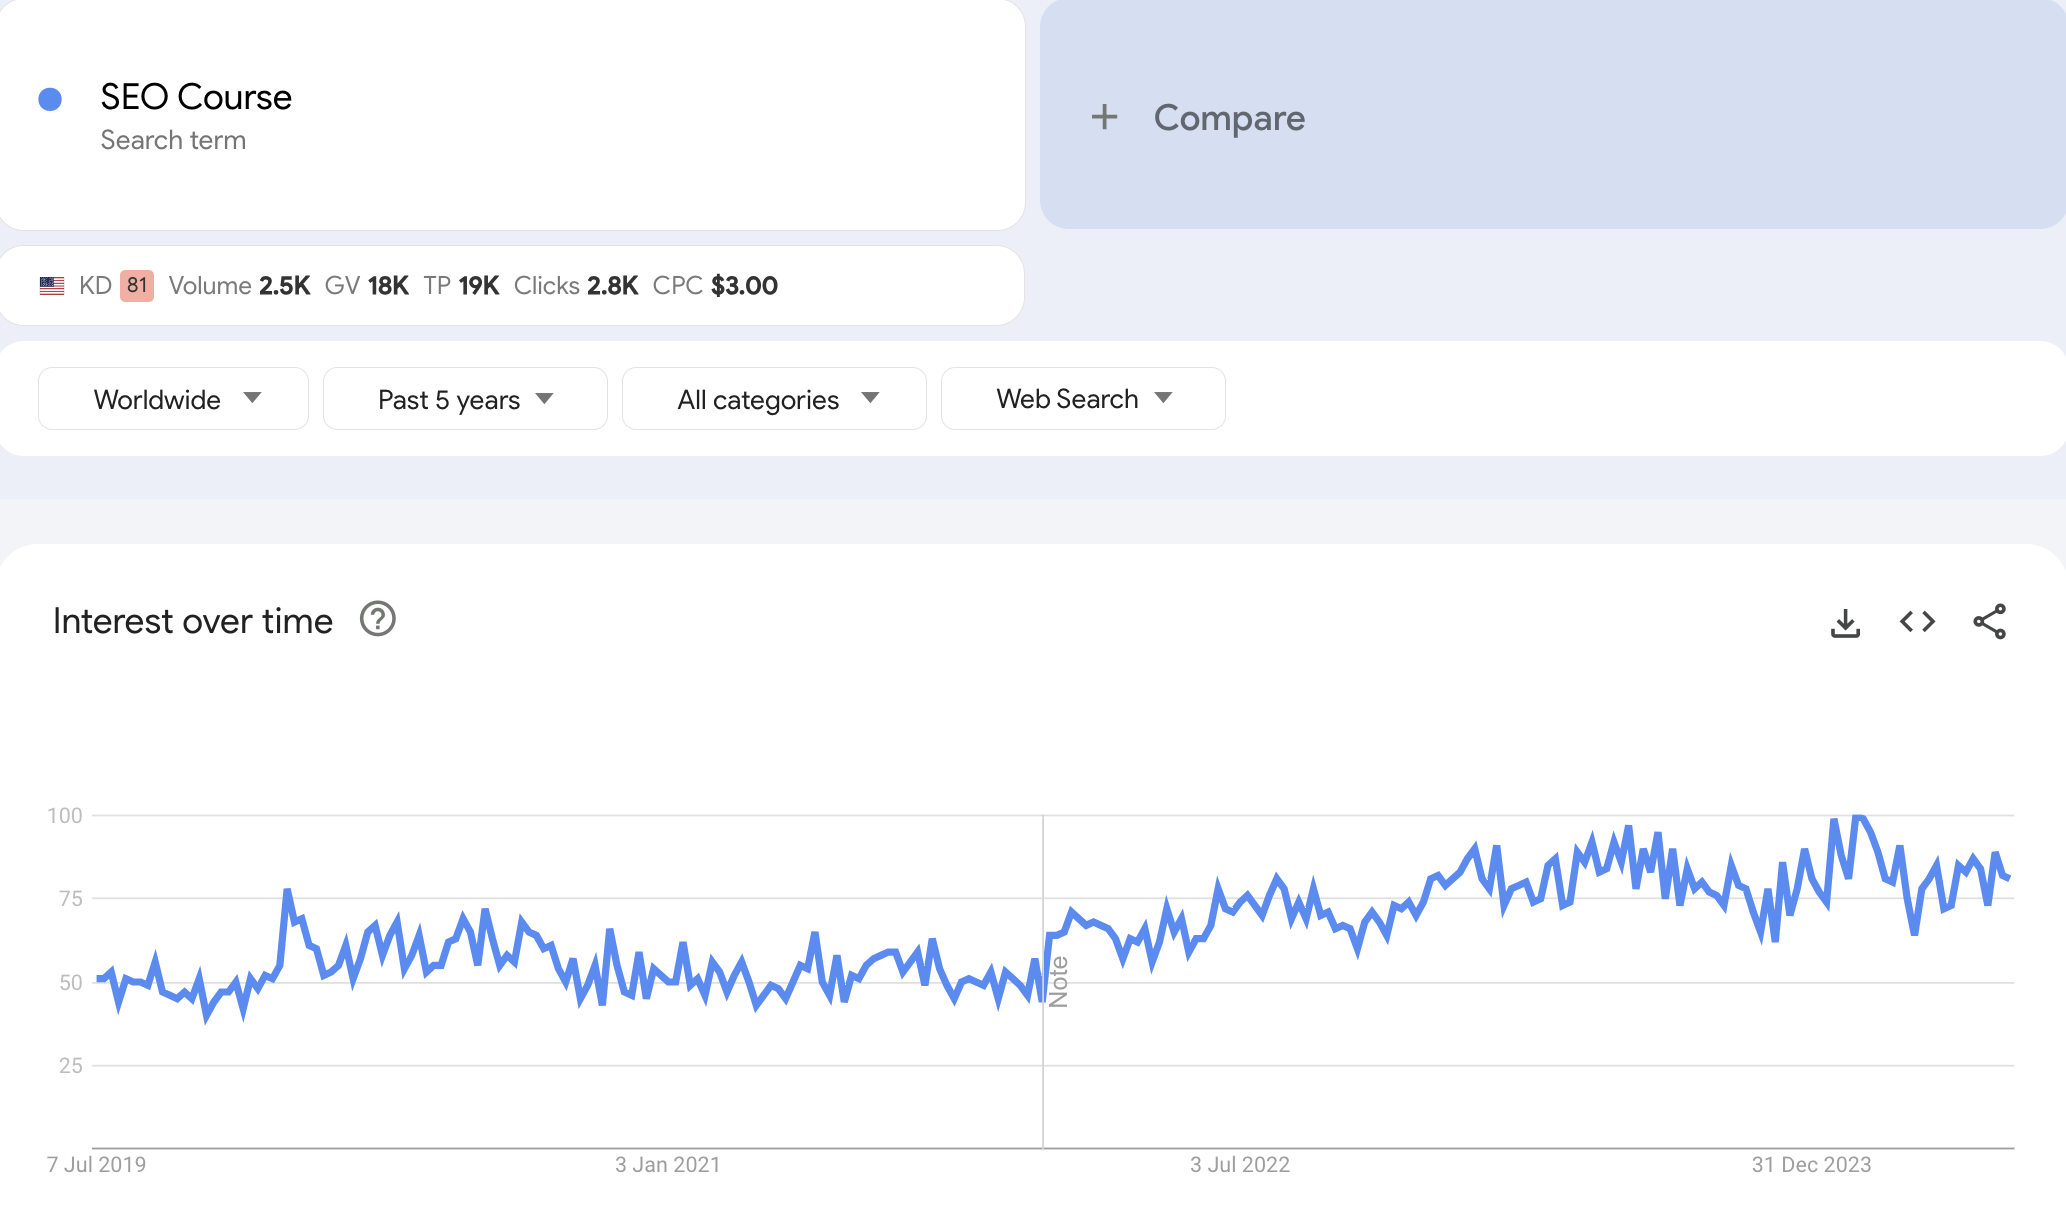Open the Worldwide region dropdown
This screenshot has height=1216, width=2066.
click(174, 399)
